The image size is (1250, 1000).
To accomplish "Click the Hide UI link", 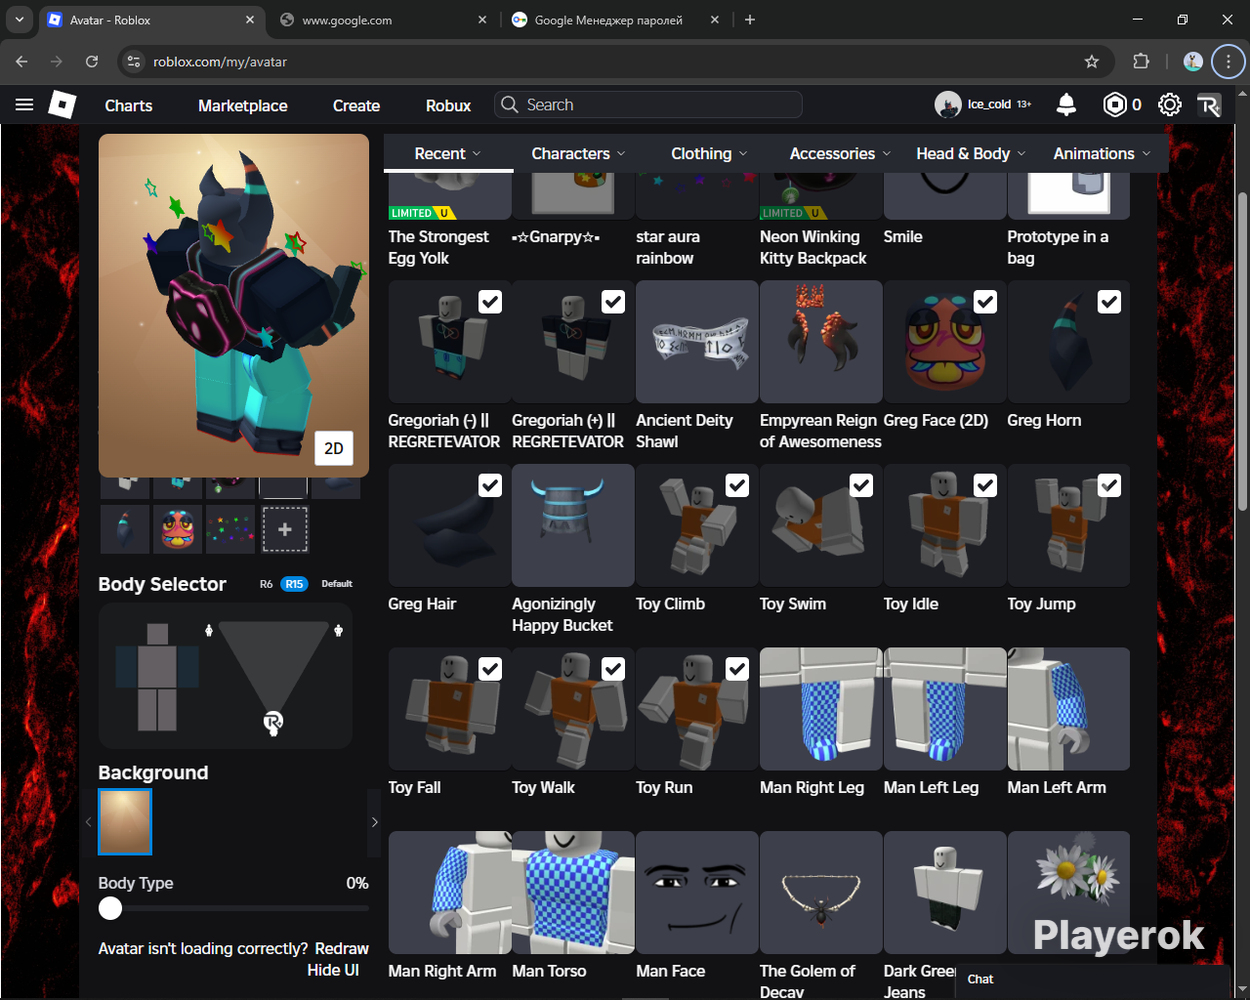I will pos(333,970).
